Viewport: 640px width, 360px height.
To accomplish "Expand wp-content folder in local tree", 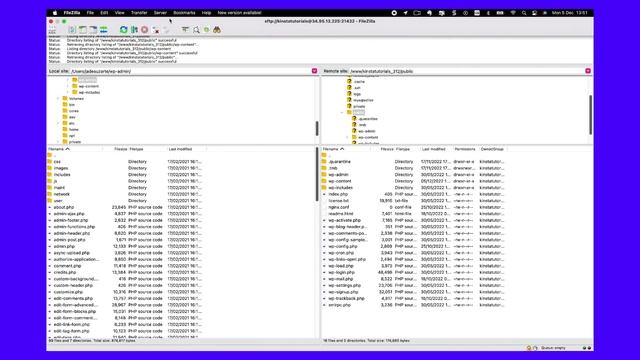I will [68, 86].
